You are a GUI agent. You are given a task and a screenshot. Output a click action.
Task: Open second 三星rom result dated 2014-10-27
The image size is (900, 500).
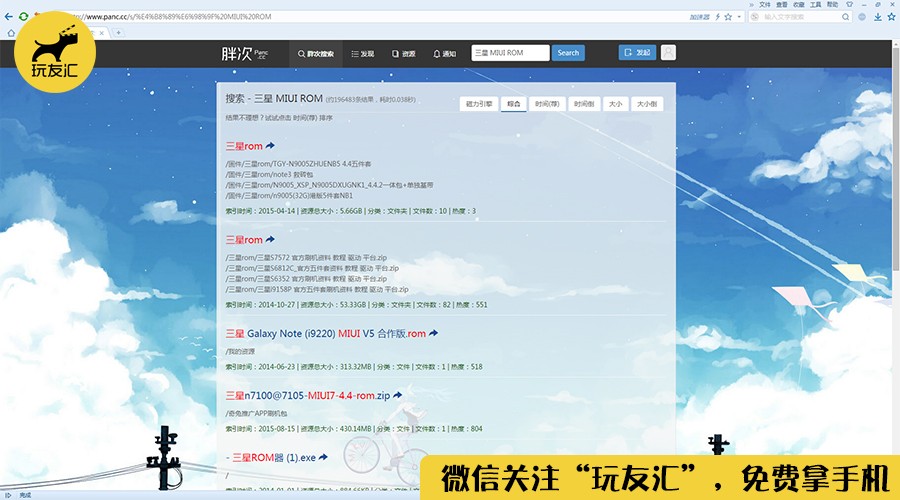click(244, 239)
